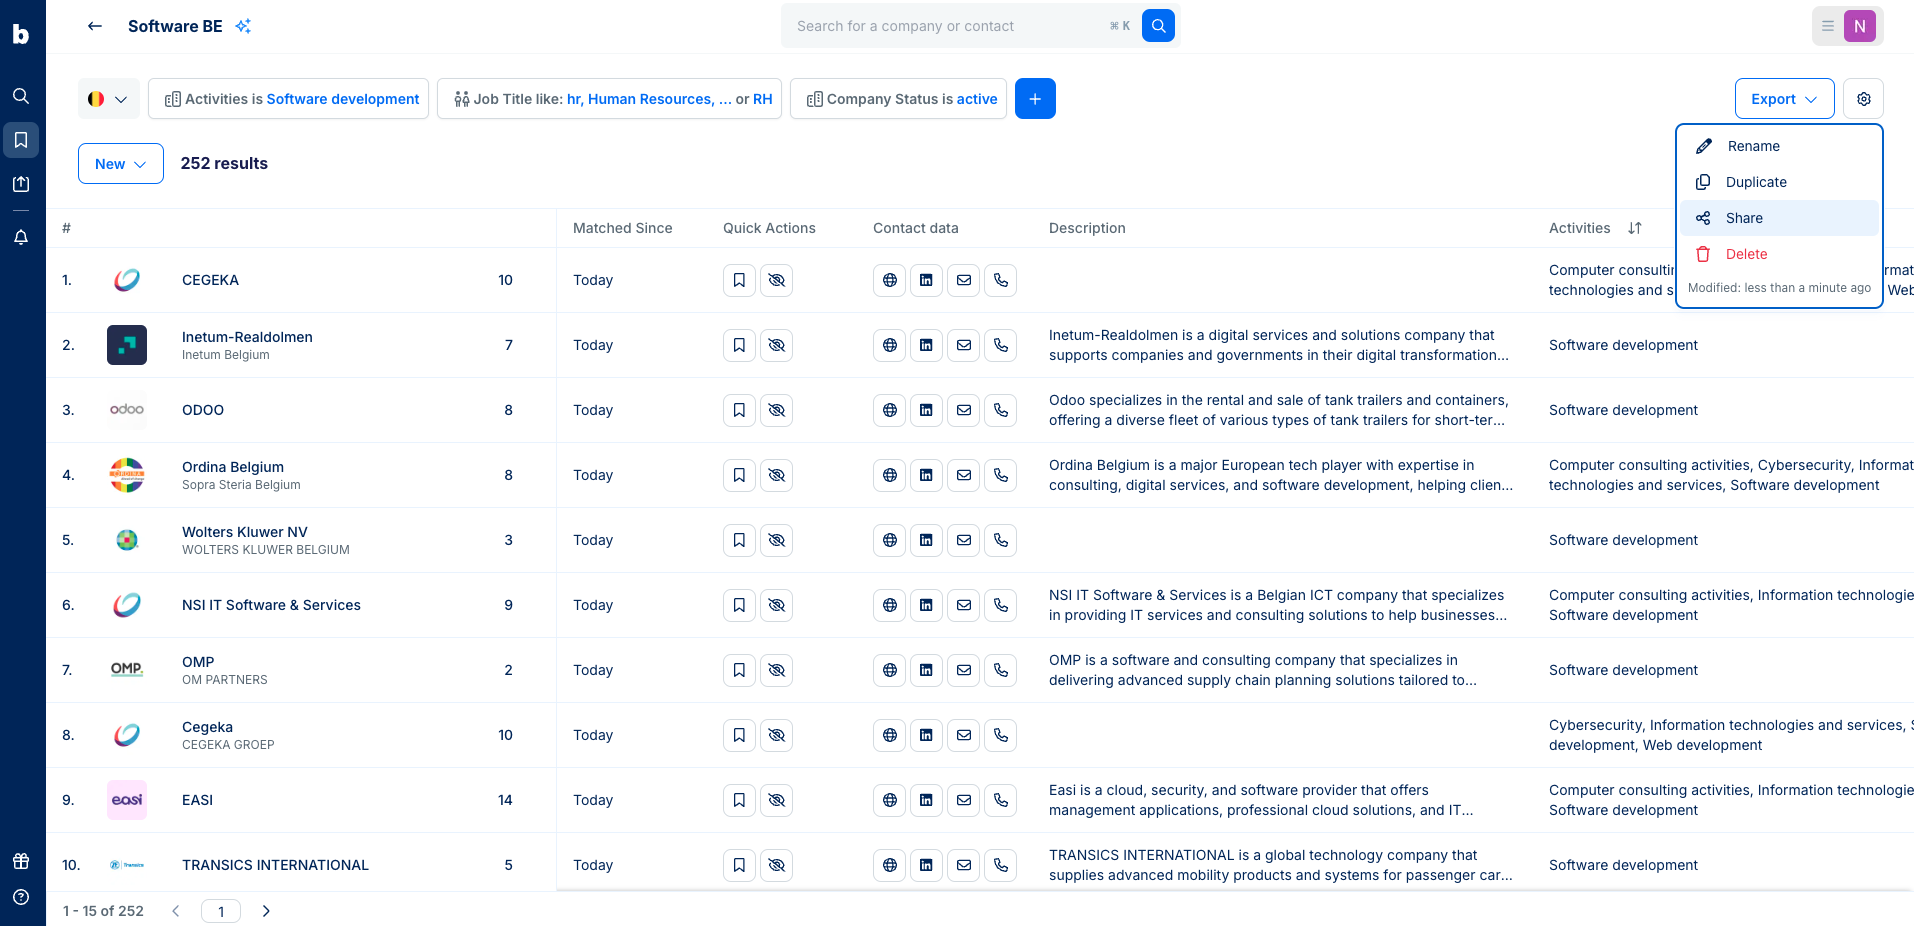Hide Inetum-Realdolmen with eye icon
Screen dimensions: 1914x926
[x=777, y=345]
